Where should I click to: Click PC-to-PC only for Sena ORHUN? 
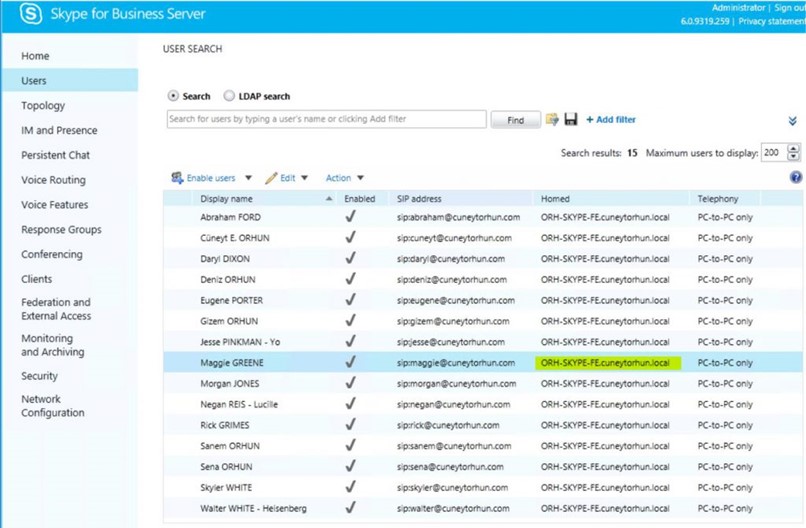click(x=725, y=467)
